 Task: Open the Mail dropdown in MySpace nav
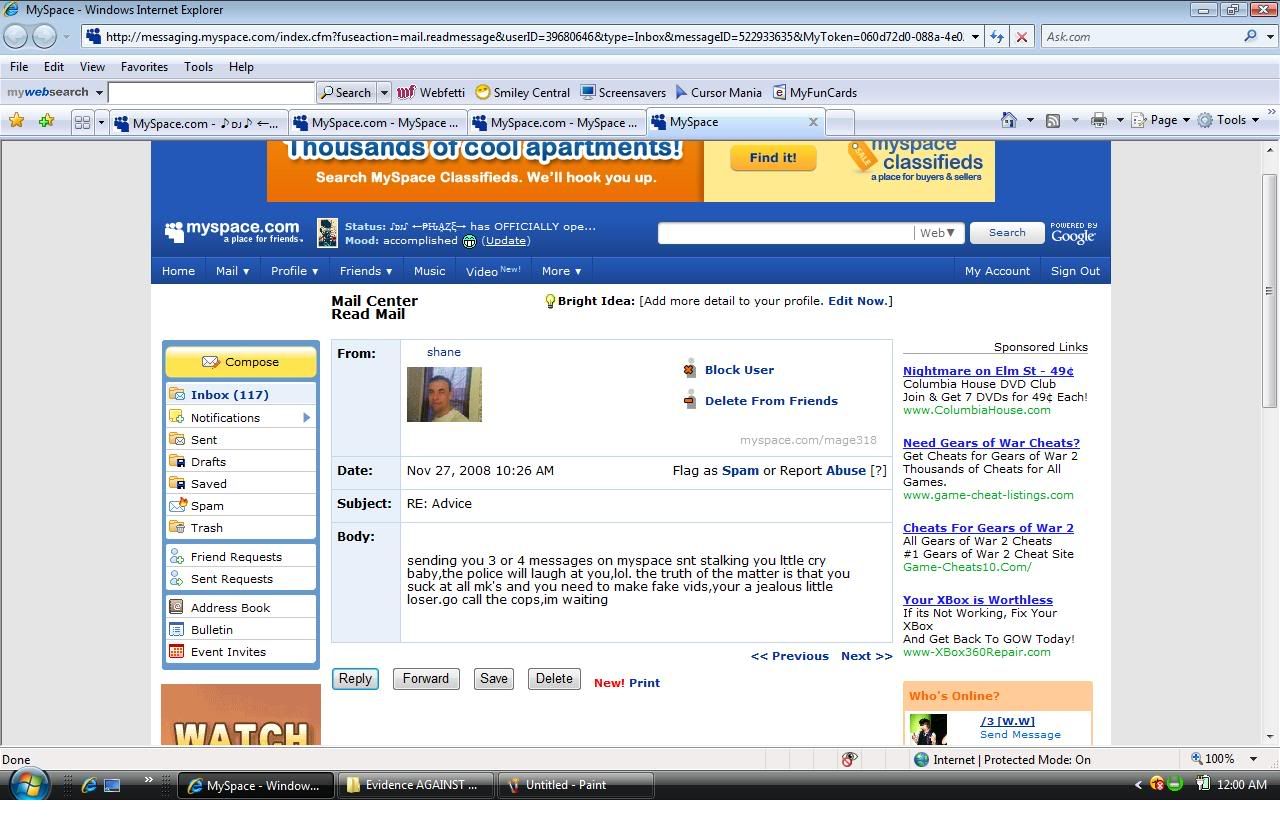coord(232,271)
